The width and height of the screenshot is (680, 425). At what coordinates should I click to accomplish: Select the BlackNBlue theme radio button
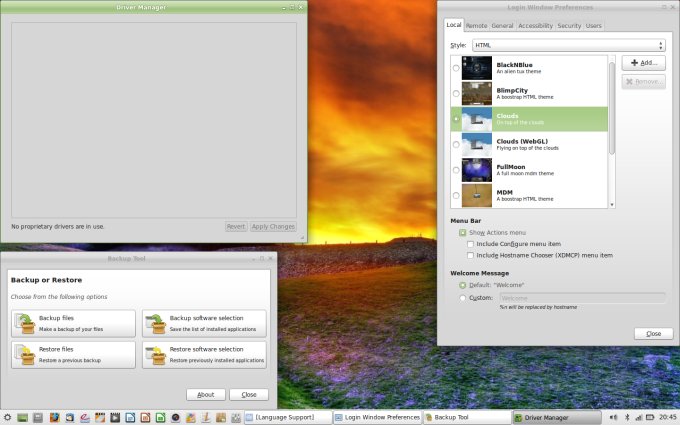456,68
